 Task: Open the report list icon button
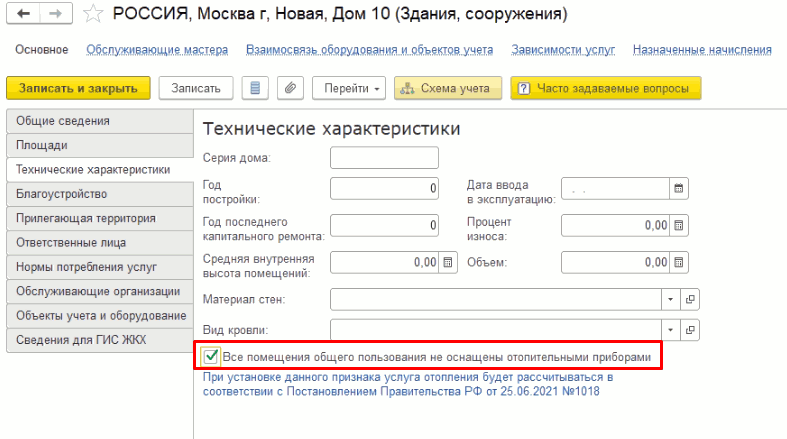257,88
